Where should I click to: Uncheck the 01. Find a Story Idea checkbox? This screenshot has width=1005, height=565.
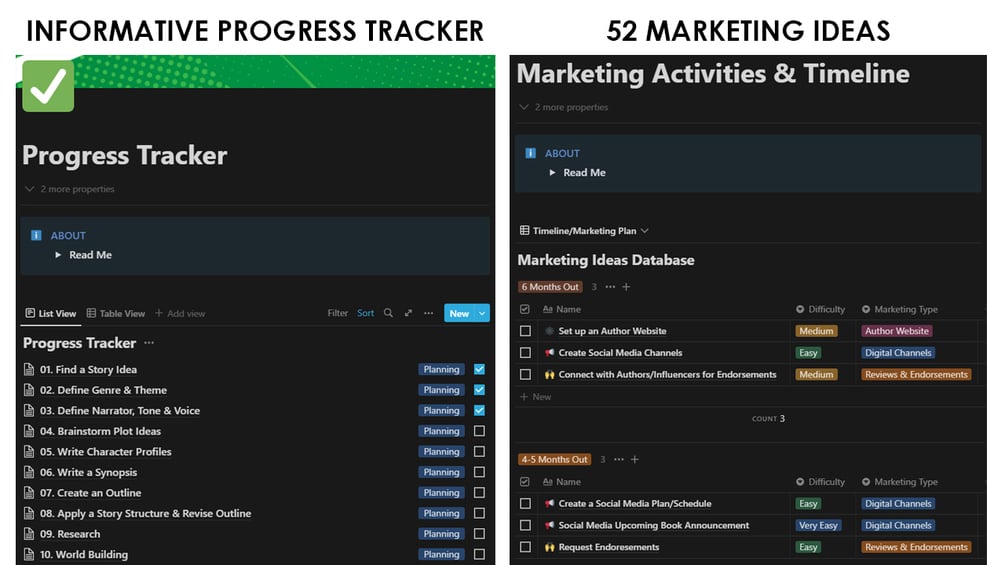479,369
